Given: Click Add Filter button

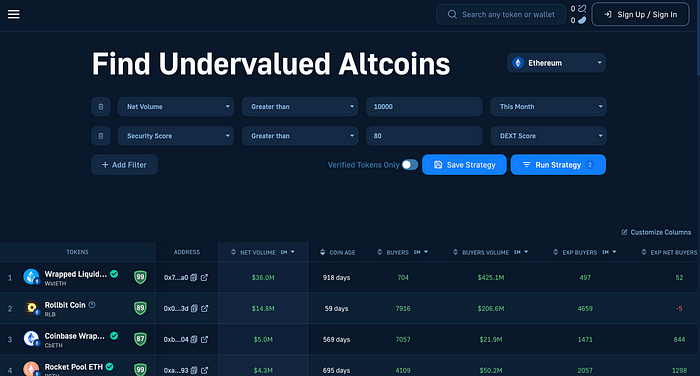Looking at the screenshot, I should pos(124,165).
